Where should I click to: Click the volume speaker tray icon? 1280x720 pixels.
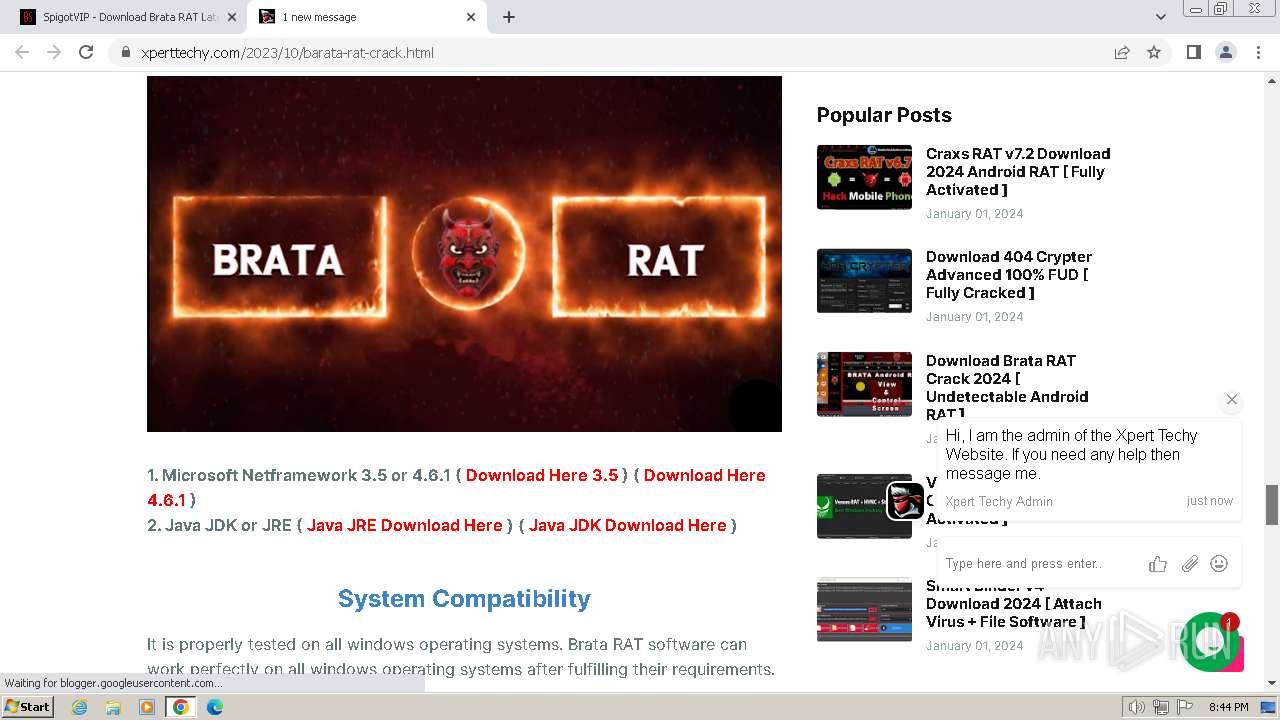[x=1137, y=707]
